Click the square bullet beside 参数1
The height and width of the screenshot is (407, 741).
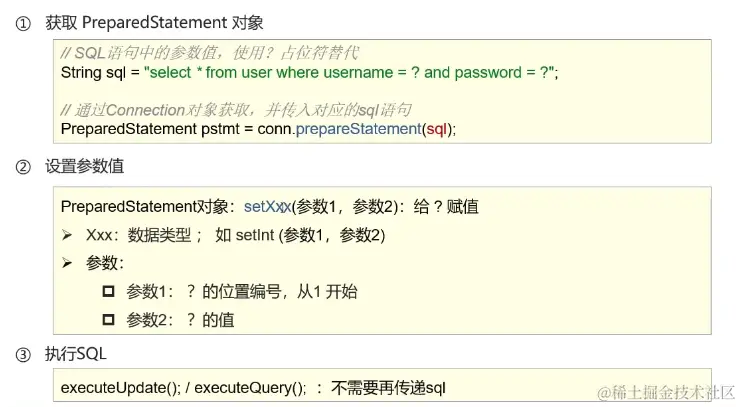109,291
